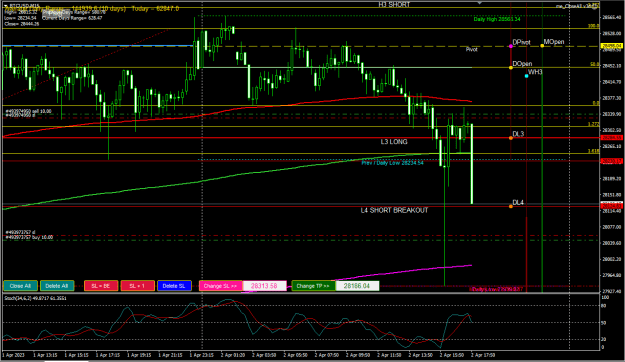Click the Stochastic 80 level label
The height and width of the screenshot is (362, 625).
pyautogui.click(x=603, y=306)
